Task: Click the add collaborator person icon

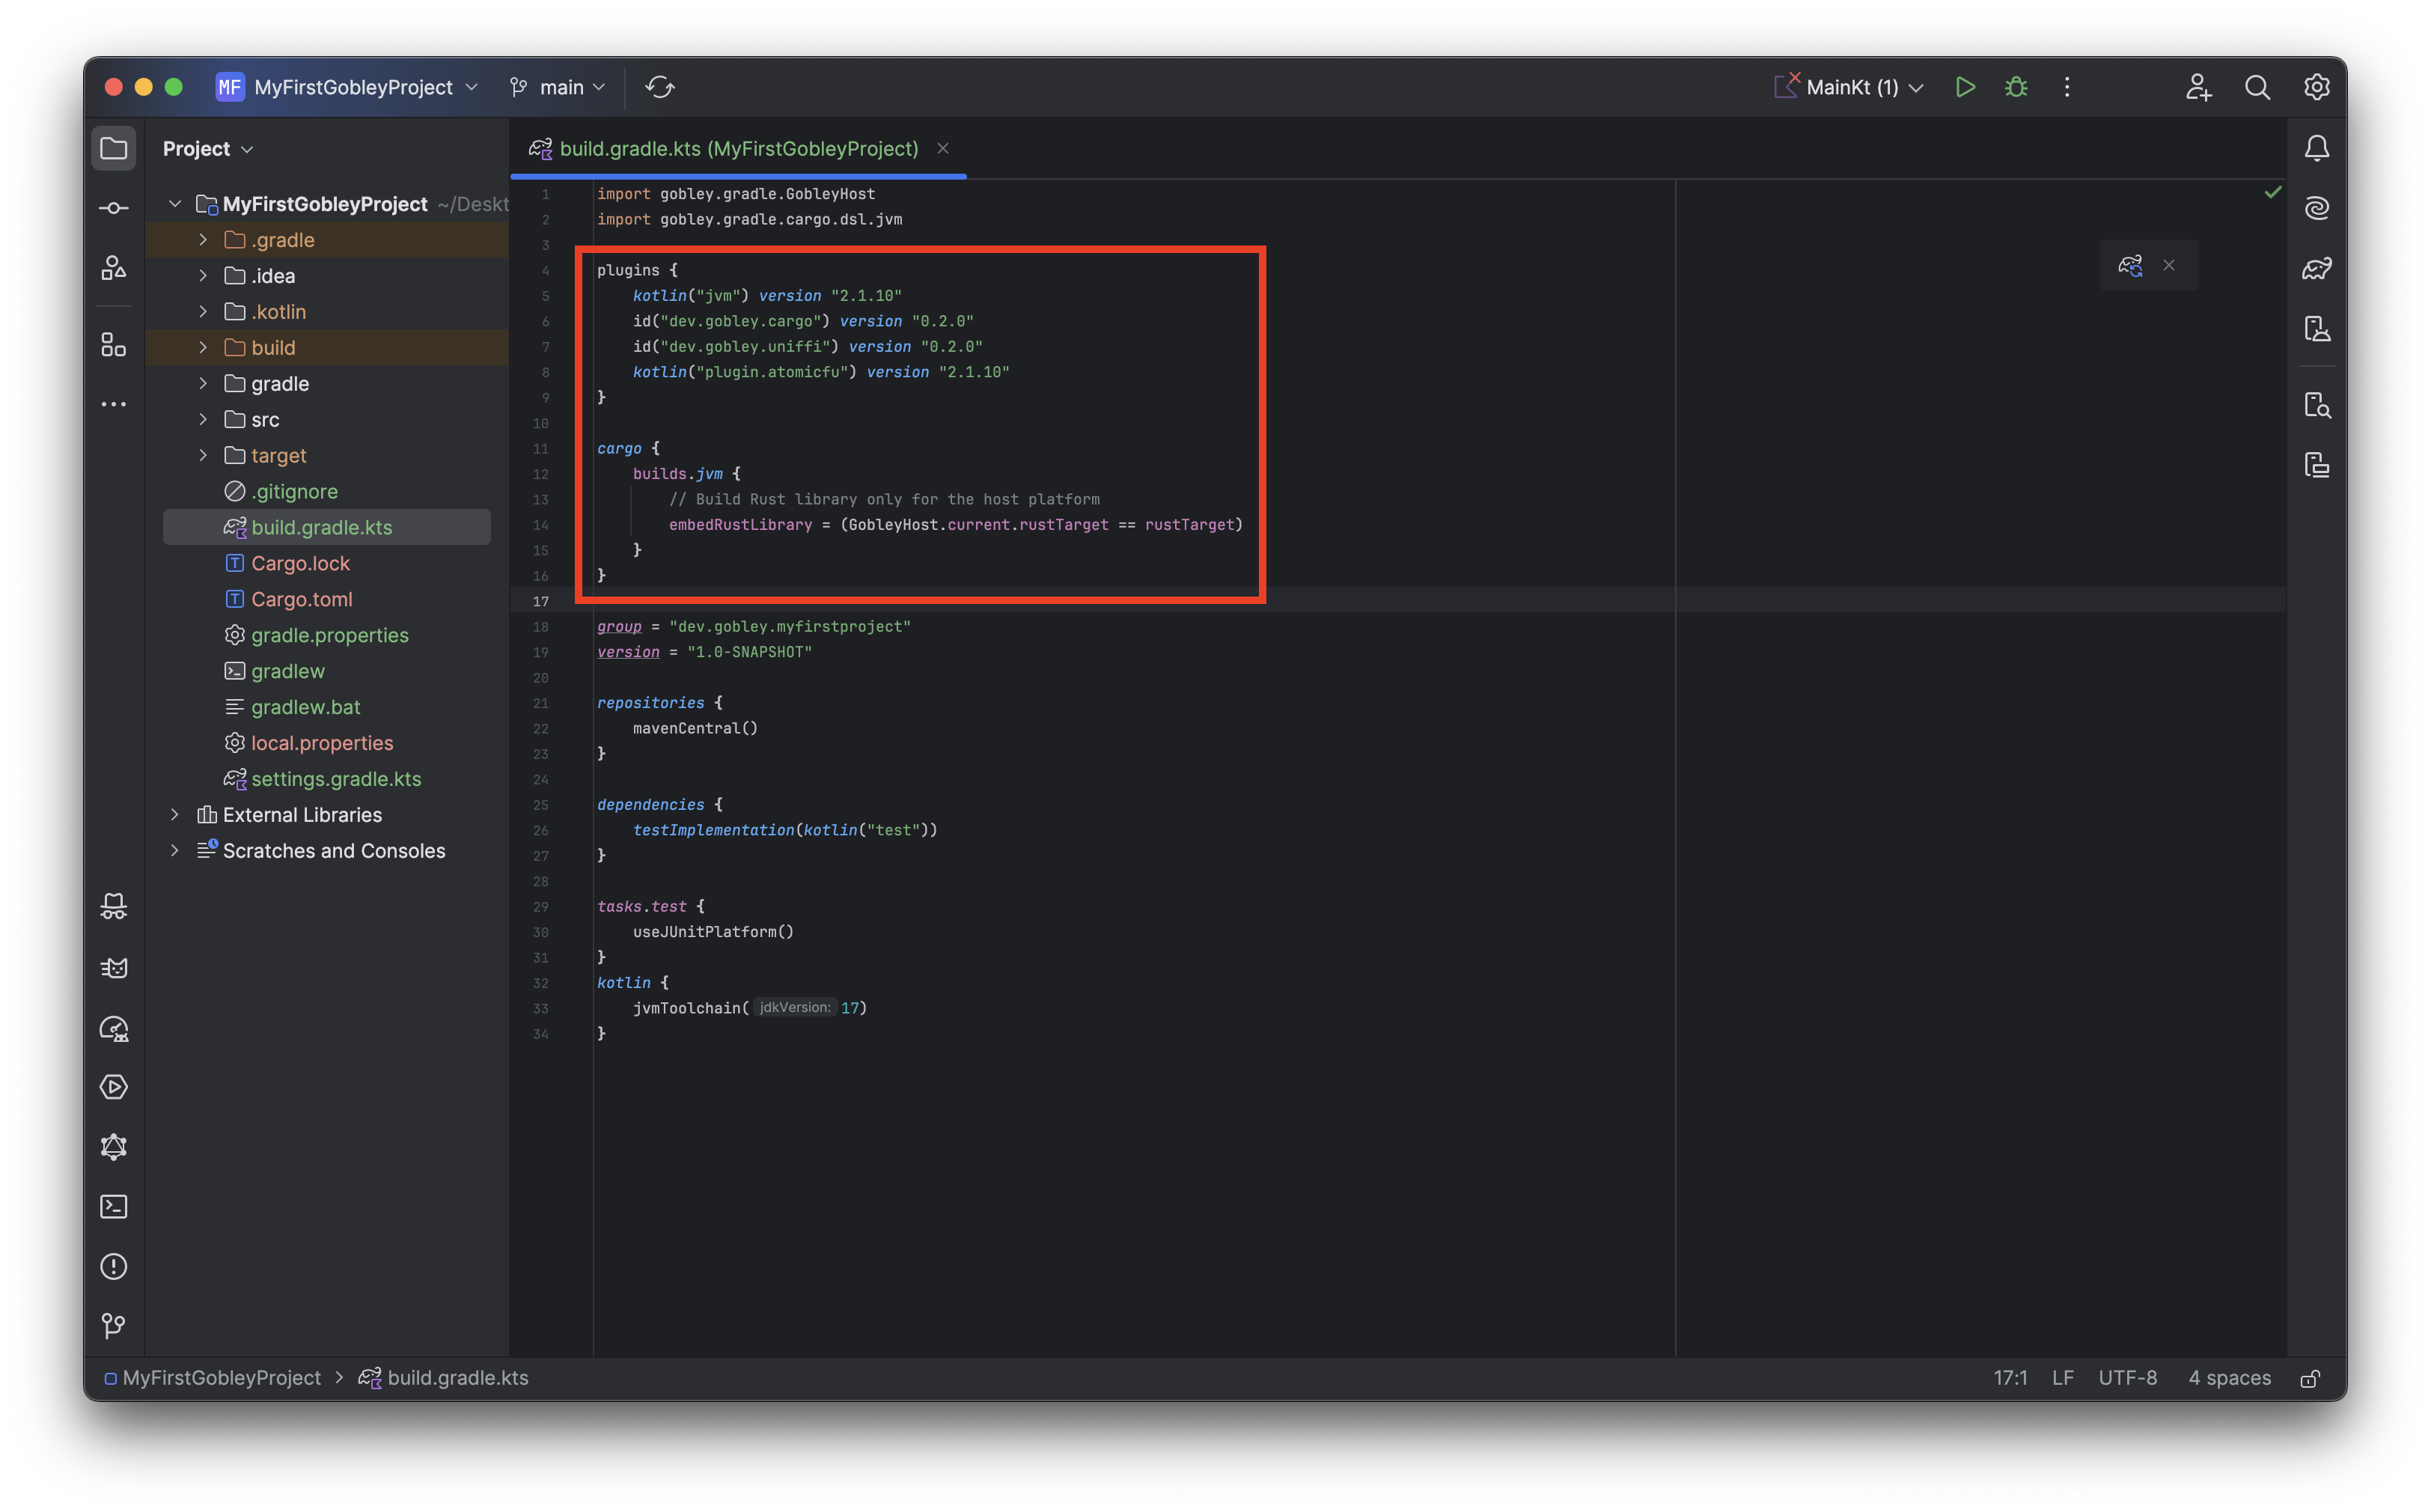Action: [x=2198, y=87]
